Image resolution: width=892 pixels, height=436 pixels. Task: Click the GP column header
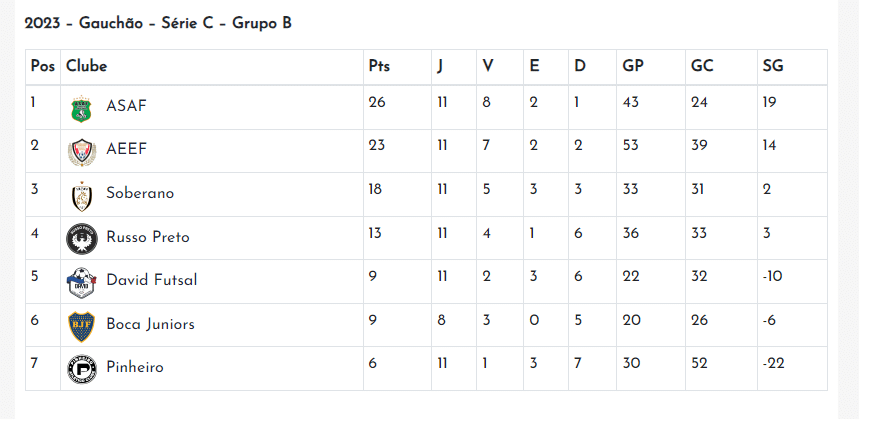pyautogui.click(x=633, y=66)
